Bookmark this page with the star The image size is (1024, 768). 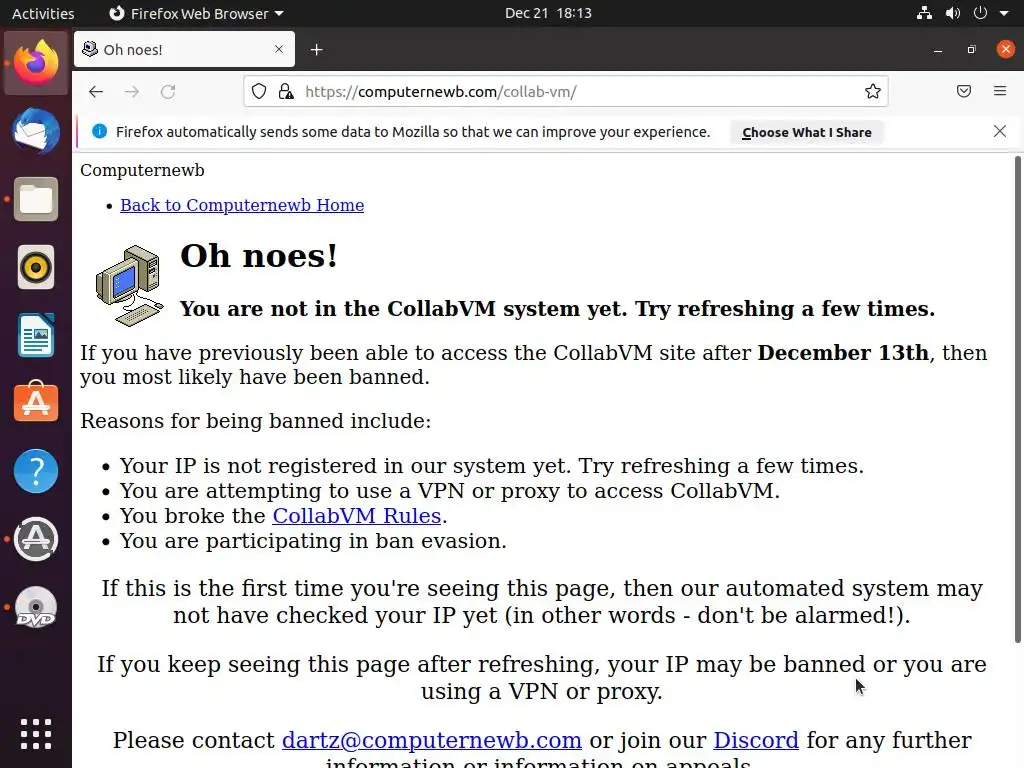click(x=872, y=91)
